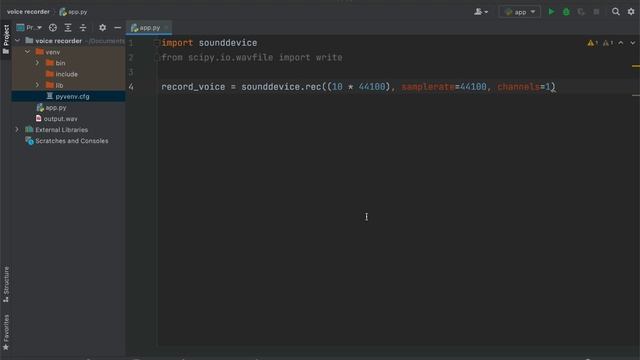
Task: Run the app configuration with green play button
Action: click(551, 12)
